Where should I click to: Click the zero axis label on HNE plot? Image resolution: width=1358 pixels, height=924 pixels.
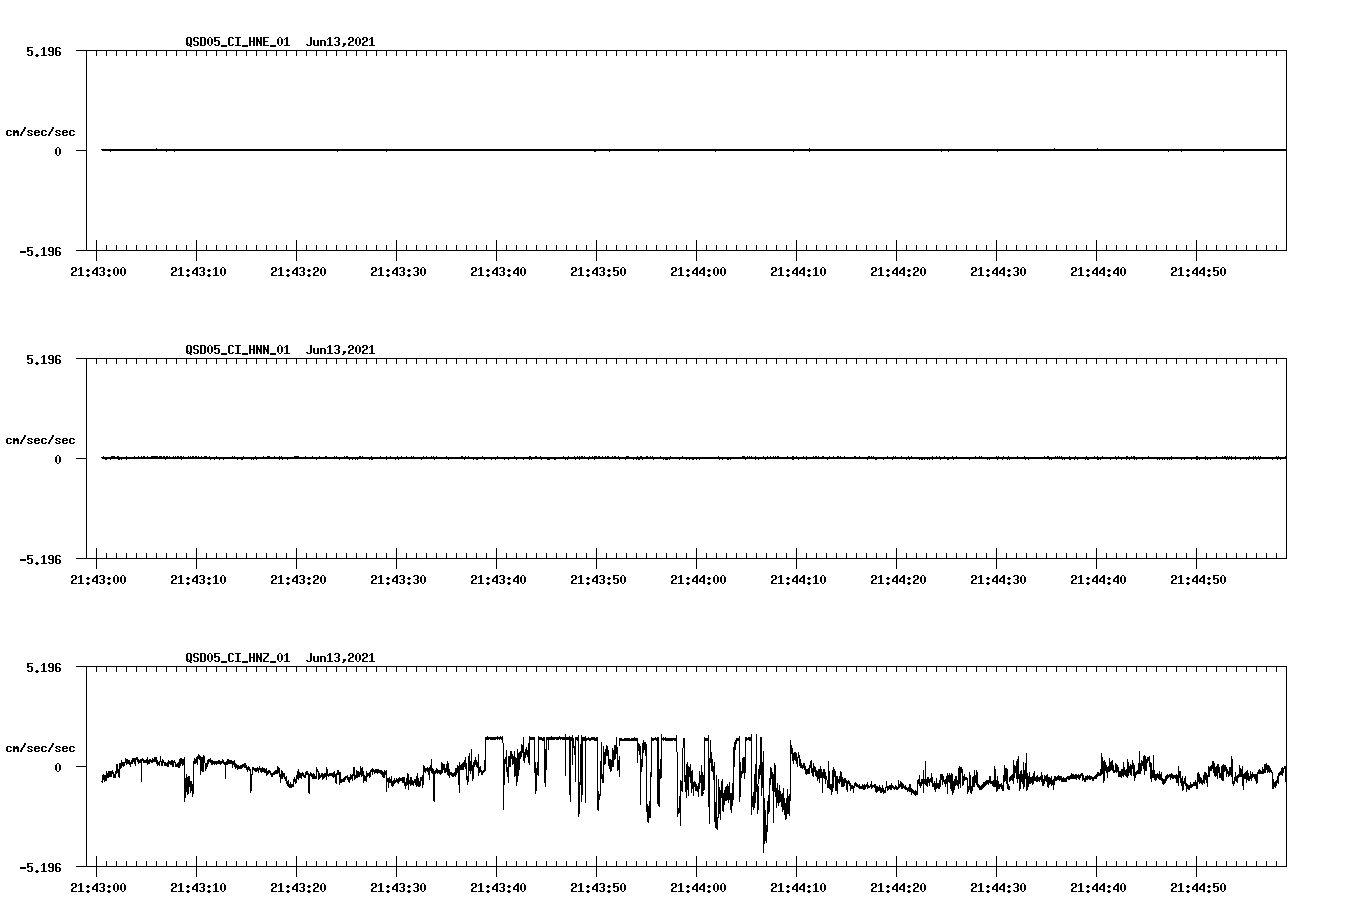pos(58,151)
